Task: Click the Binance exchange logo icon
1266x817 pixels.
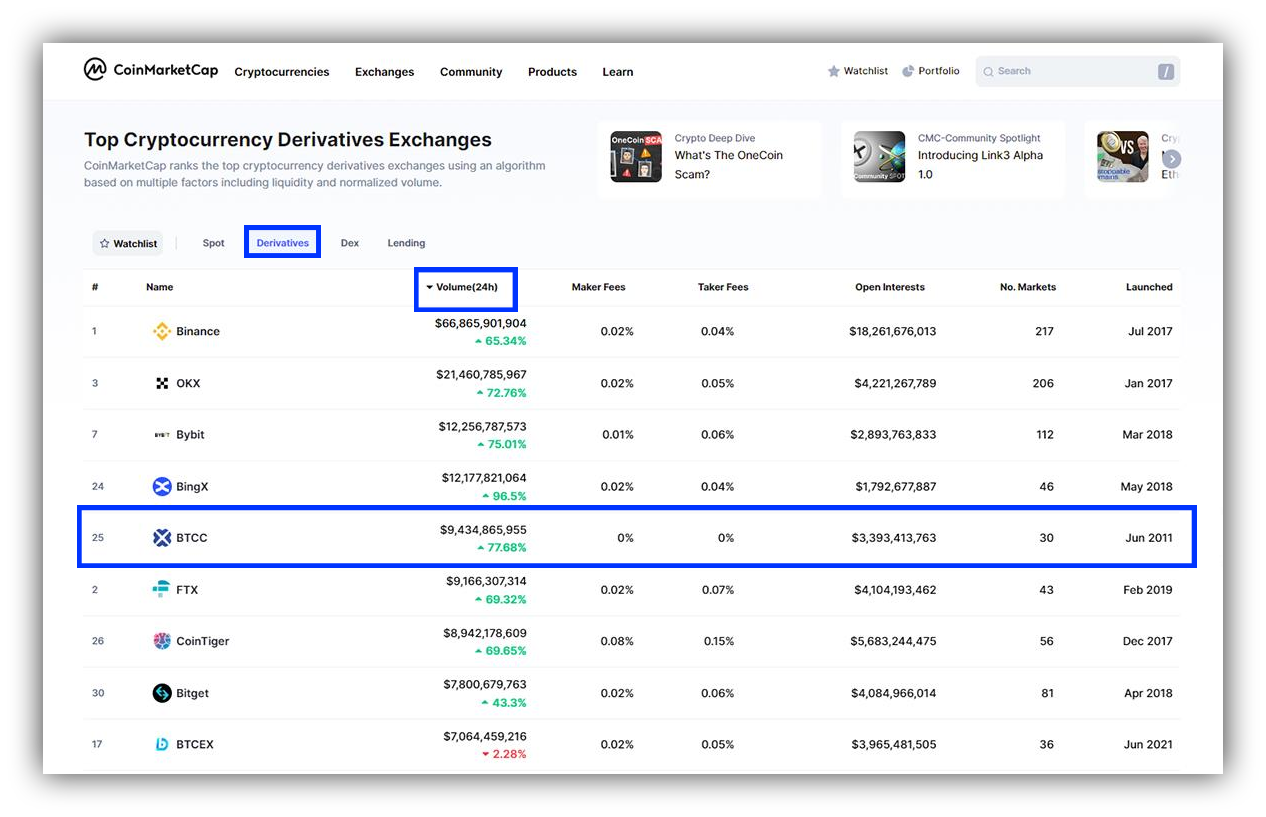Action: [161, 331]
